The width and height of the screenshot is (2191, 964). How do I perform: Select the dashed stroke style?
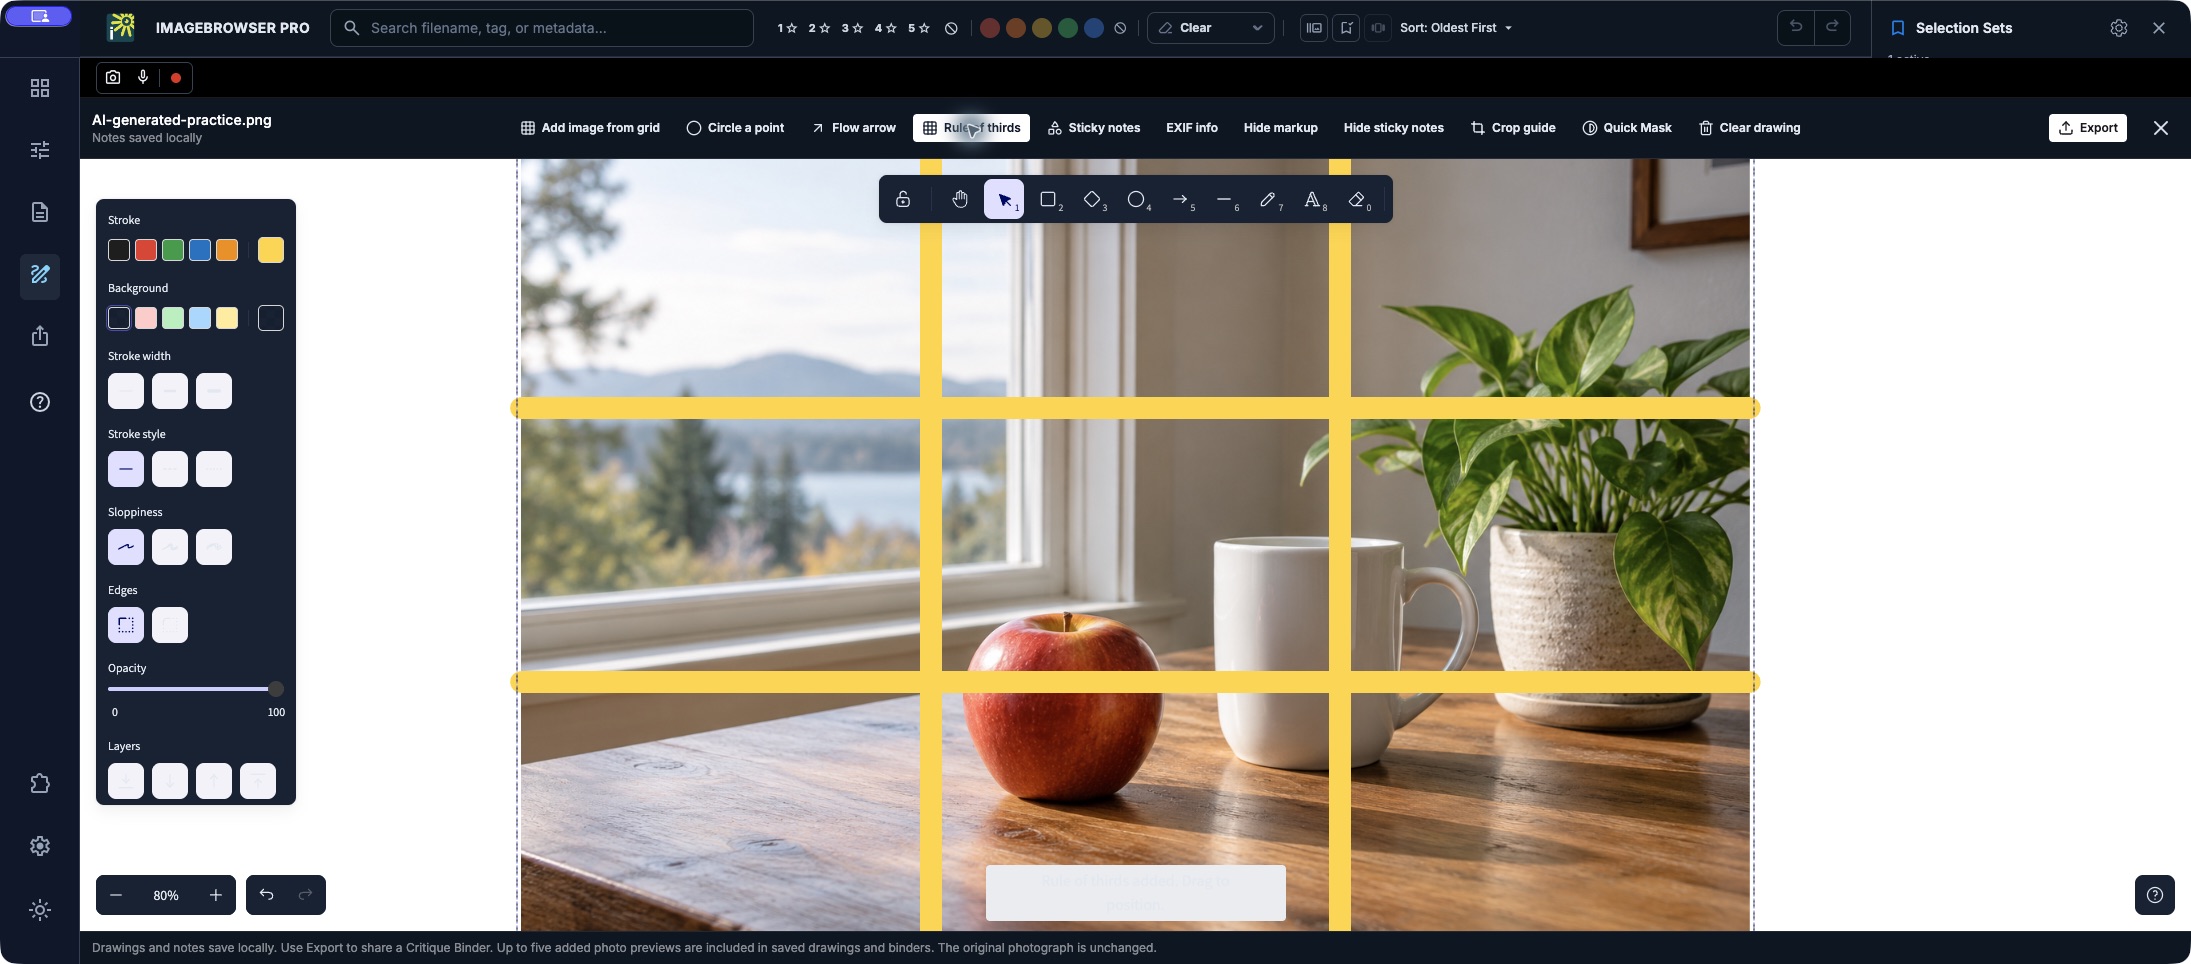click(x=170, y=469)
